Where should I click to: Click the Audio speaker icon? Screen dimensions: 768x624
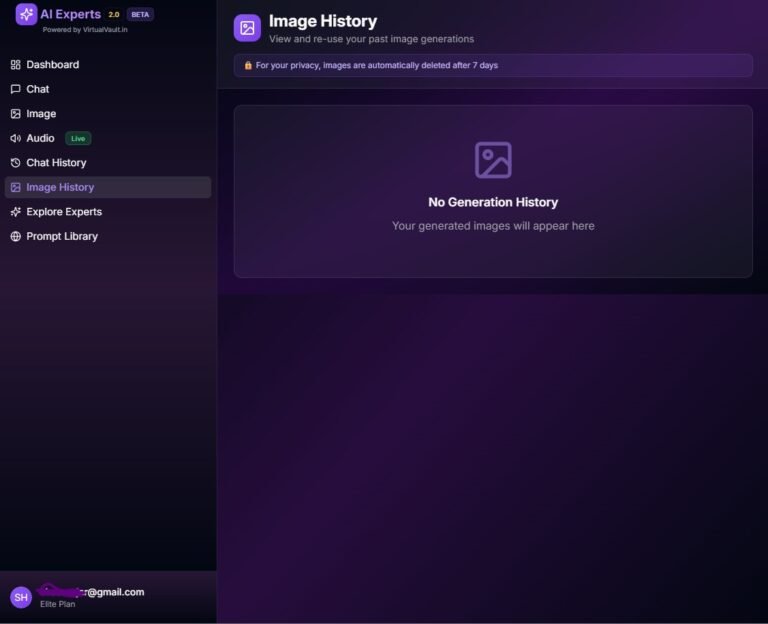(15, 138)
